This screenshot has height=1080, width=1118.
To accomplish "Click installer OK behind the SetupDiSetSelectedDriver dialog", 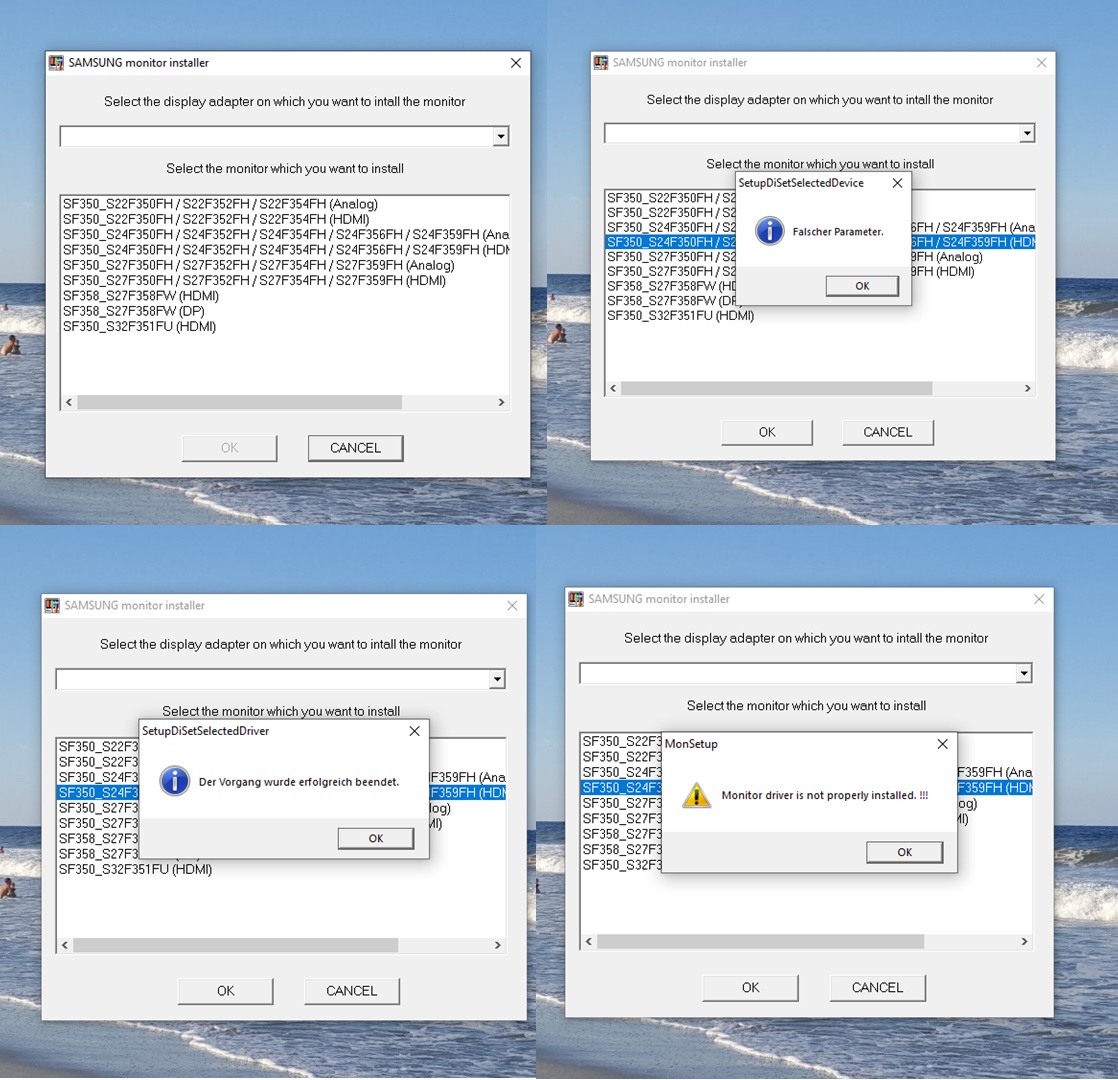I will click(x=225, y=991).
